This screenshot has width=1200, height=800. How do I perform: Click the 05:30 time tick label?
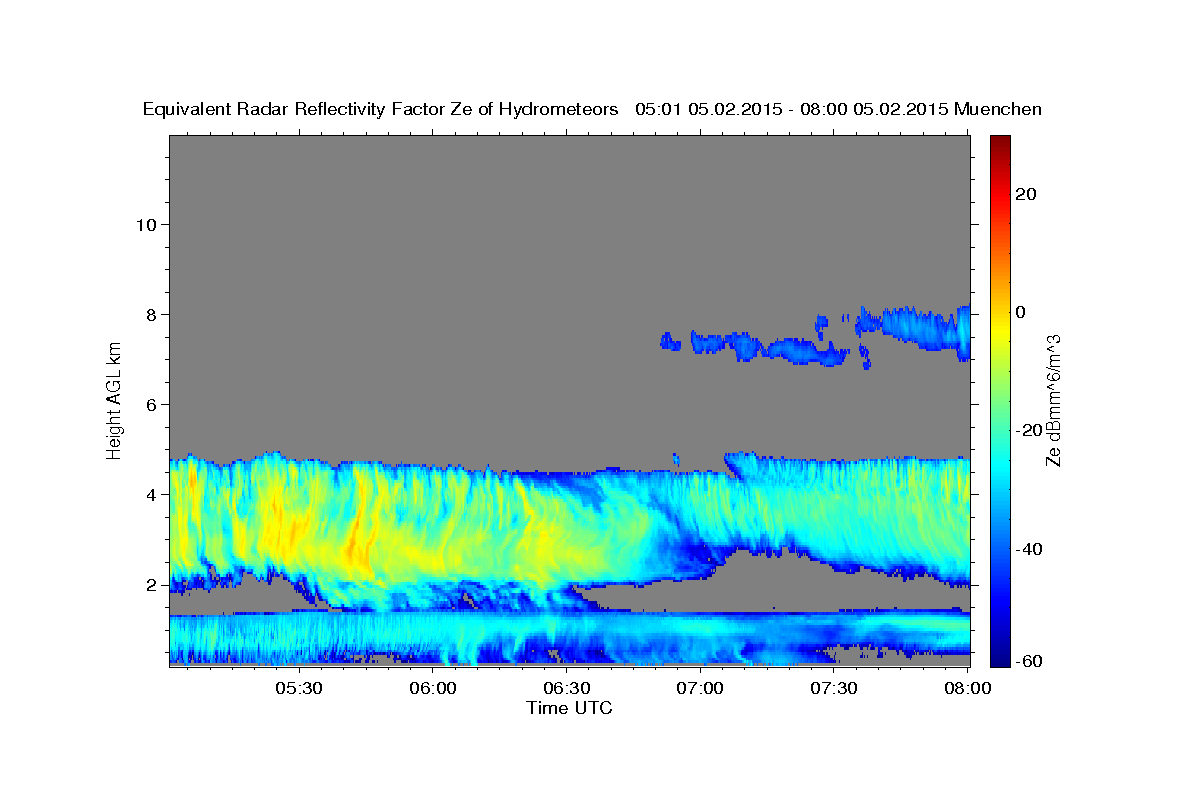click(298, 689)
